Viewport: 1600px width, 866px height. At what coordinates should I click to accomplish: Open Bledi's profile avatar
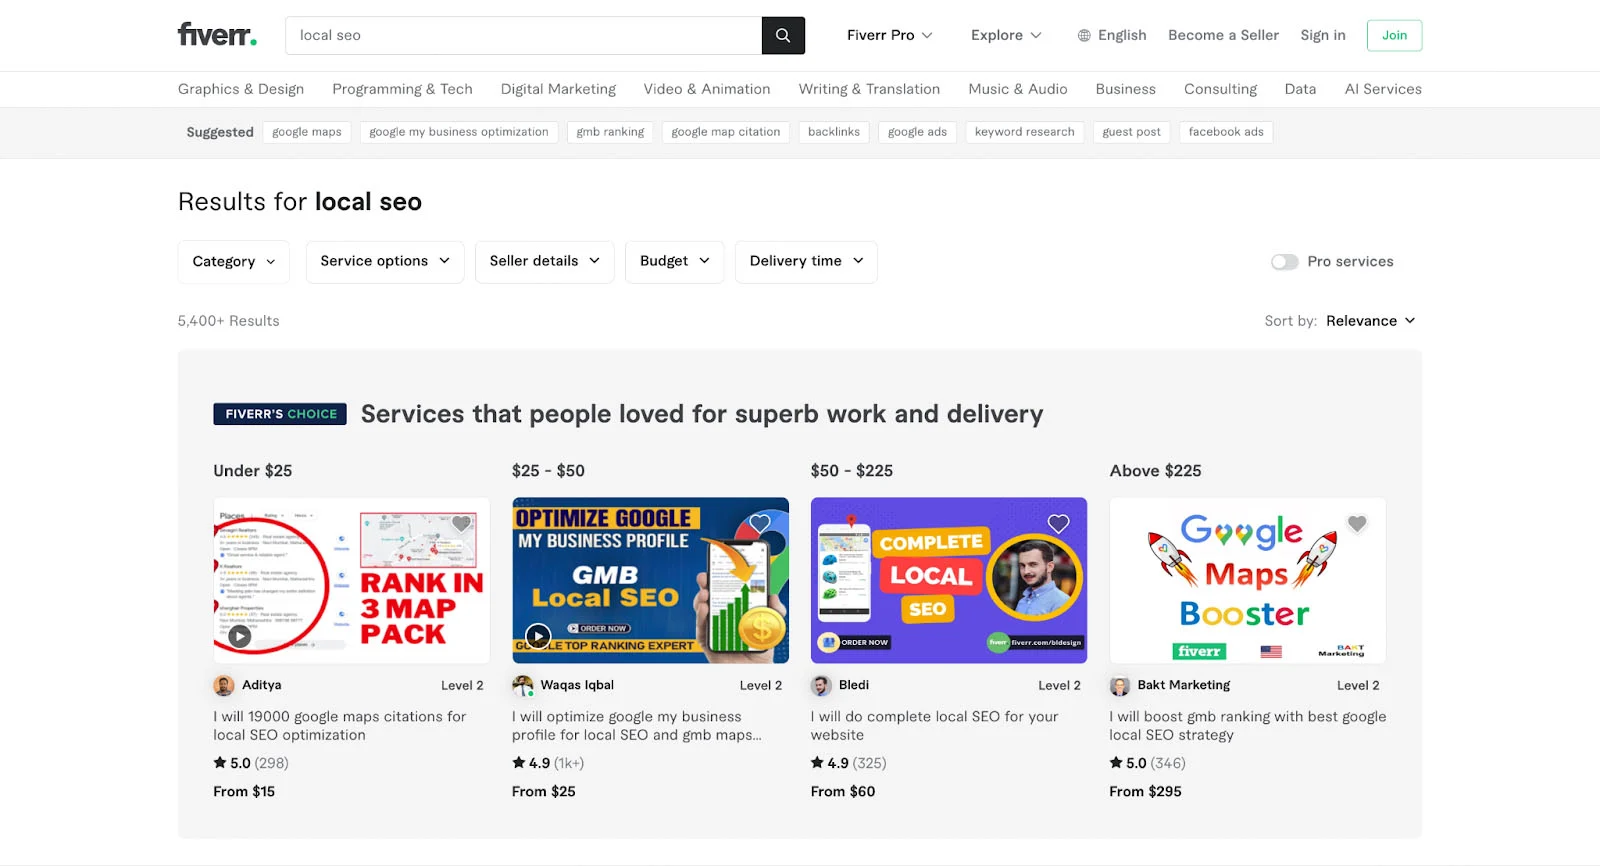pyautogui.click(x=821, y=685)
